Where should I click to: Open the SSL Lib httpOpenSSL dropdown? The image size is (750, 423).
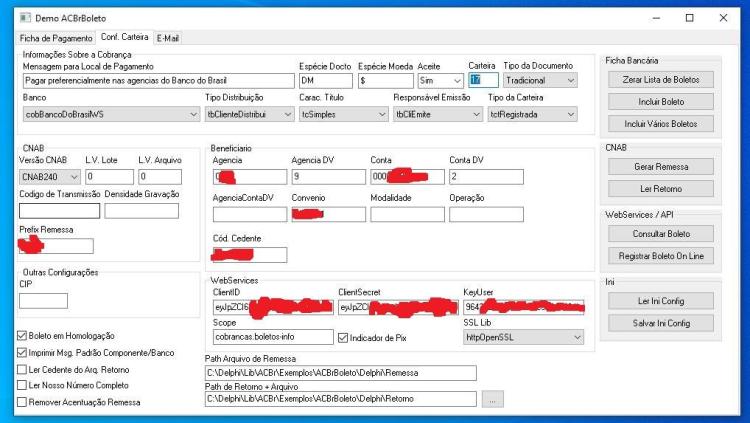click(x=523, y=337)
